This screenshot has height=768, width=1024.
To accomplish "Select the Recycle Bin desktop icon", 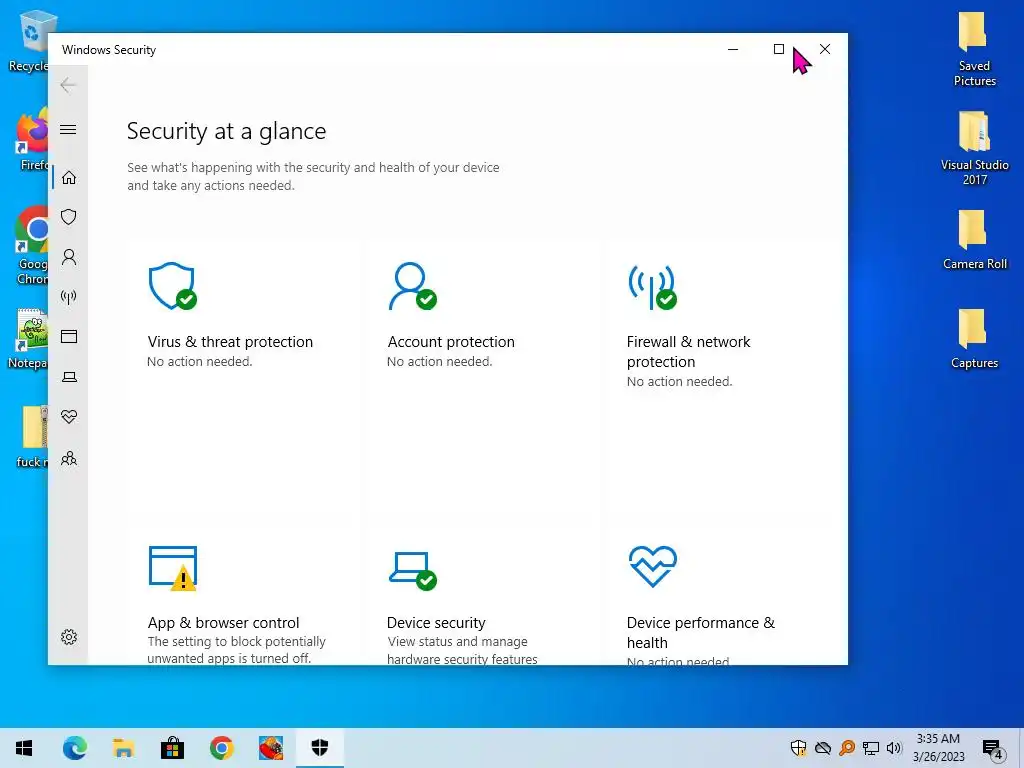I will (x=28, y=40).
